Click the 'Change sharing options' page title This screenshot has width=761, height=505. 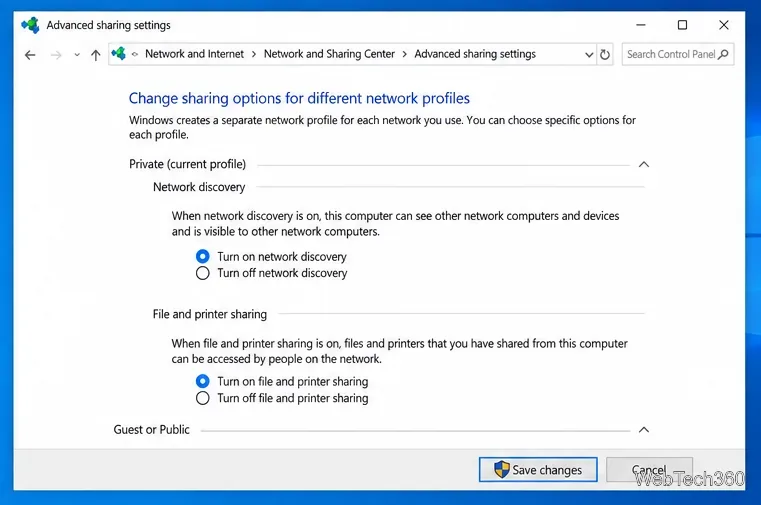point(299,98)
